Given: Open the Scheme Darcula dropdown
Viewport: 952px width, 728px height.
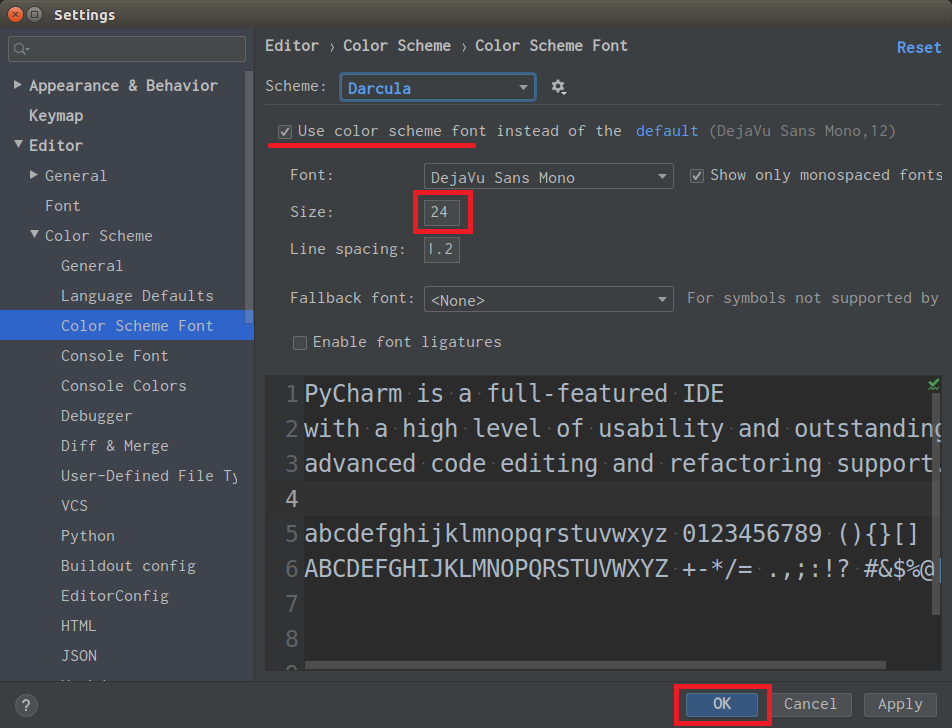Looking at the screenshot, I should [438, 87].
